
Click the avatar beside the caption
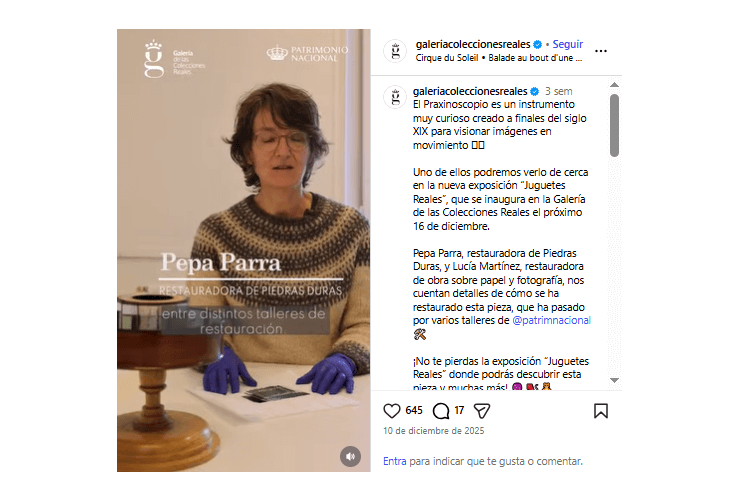coord(395,97)
